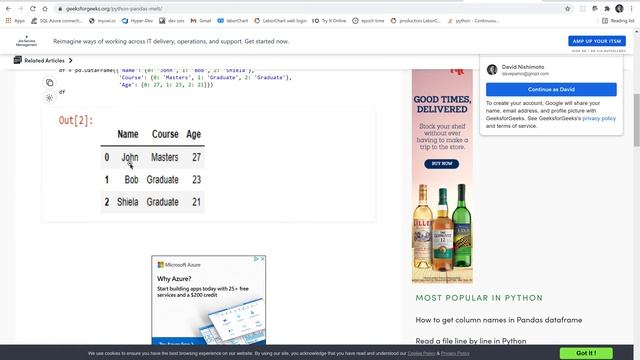Viewport: 640px width, 360px height.
Task: Open the browser home page
Action: click(45, 9)
